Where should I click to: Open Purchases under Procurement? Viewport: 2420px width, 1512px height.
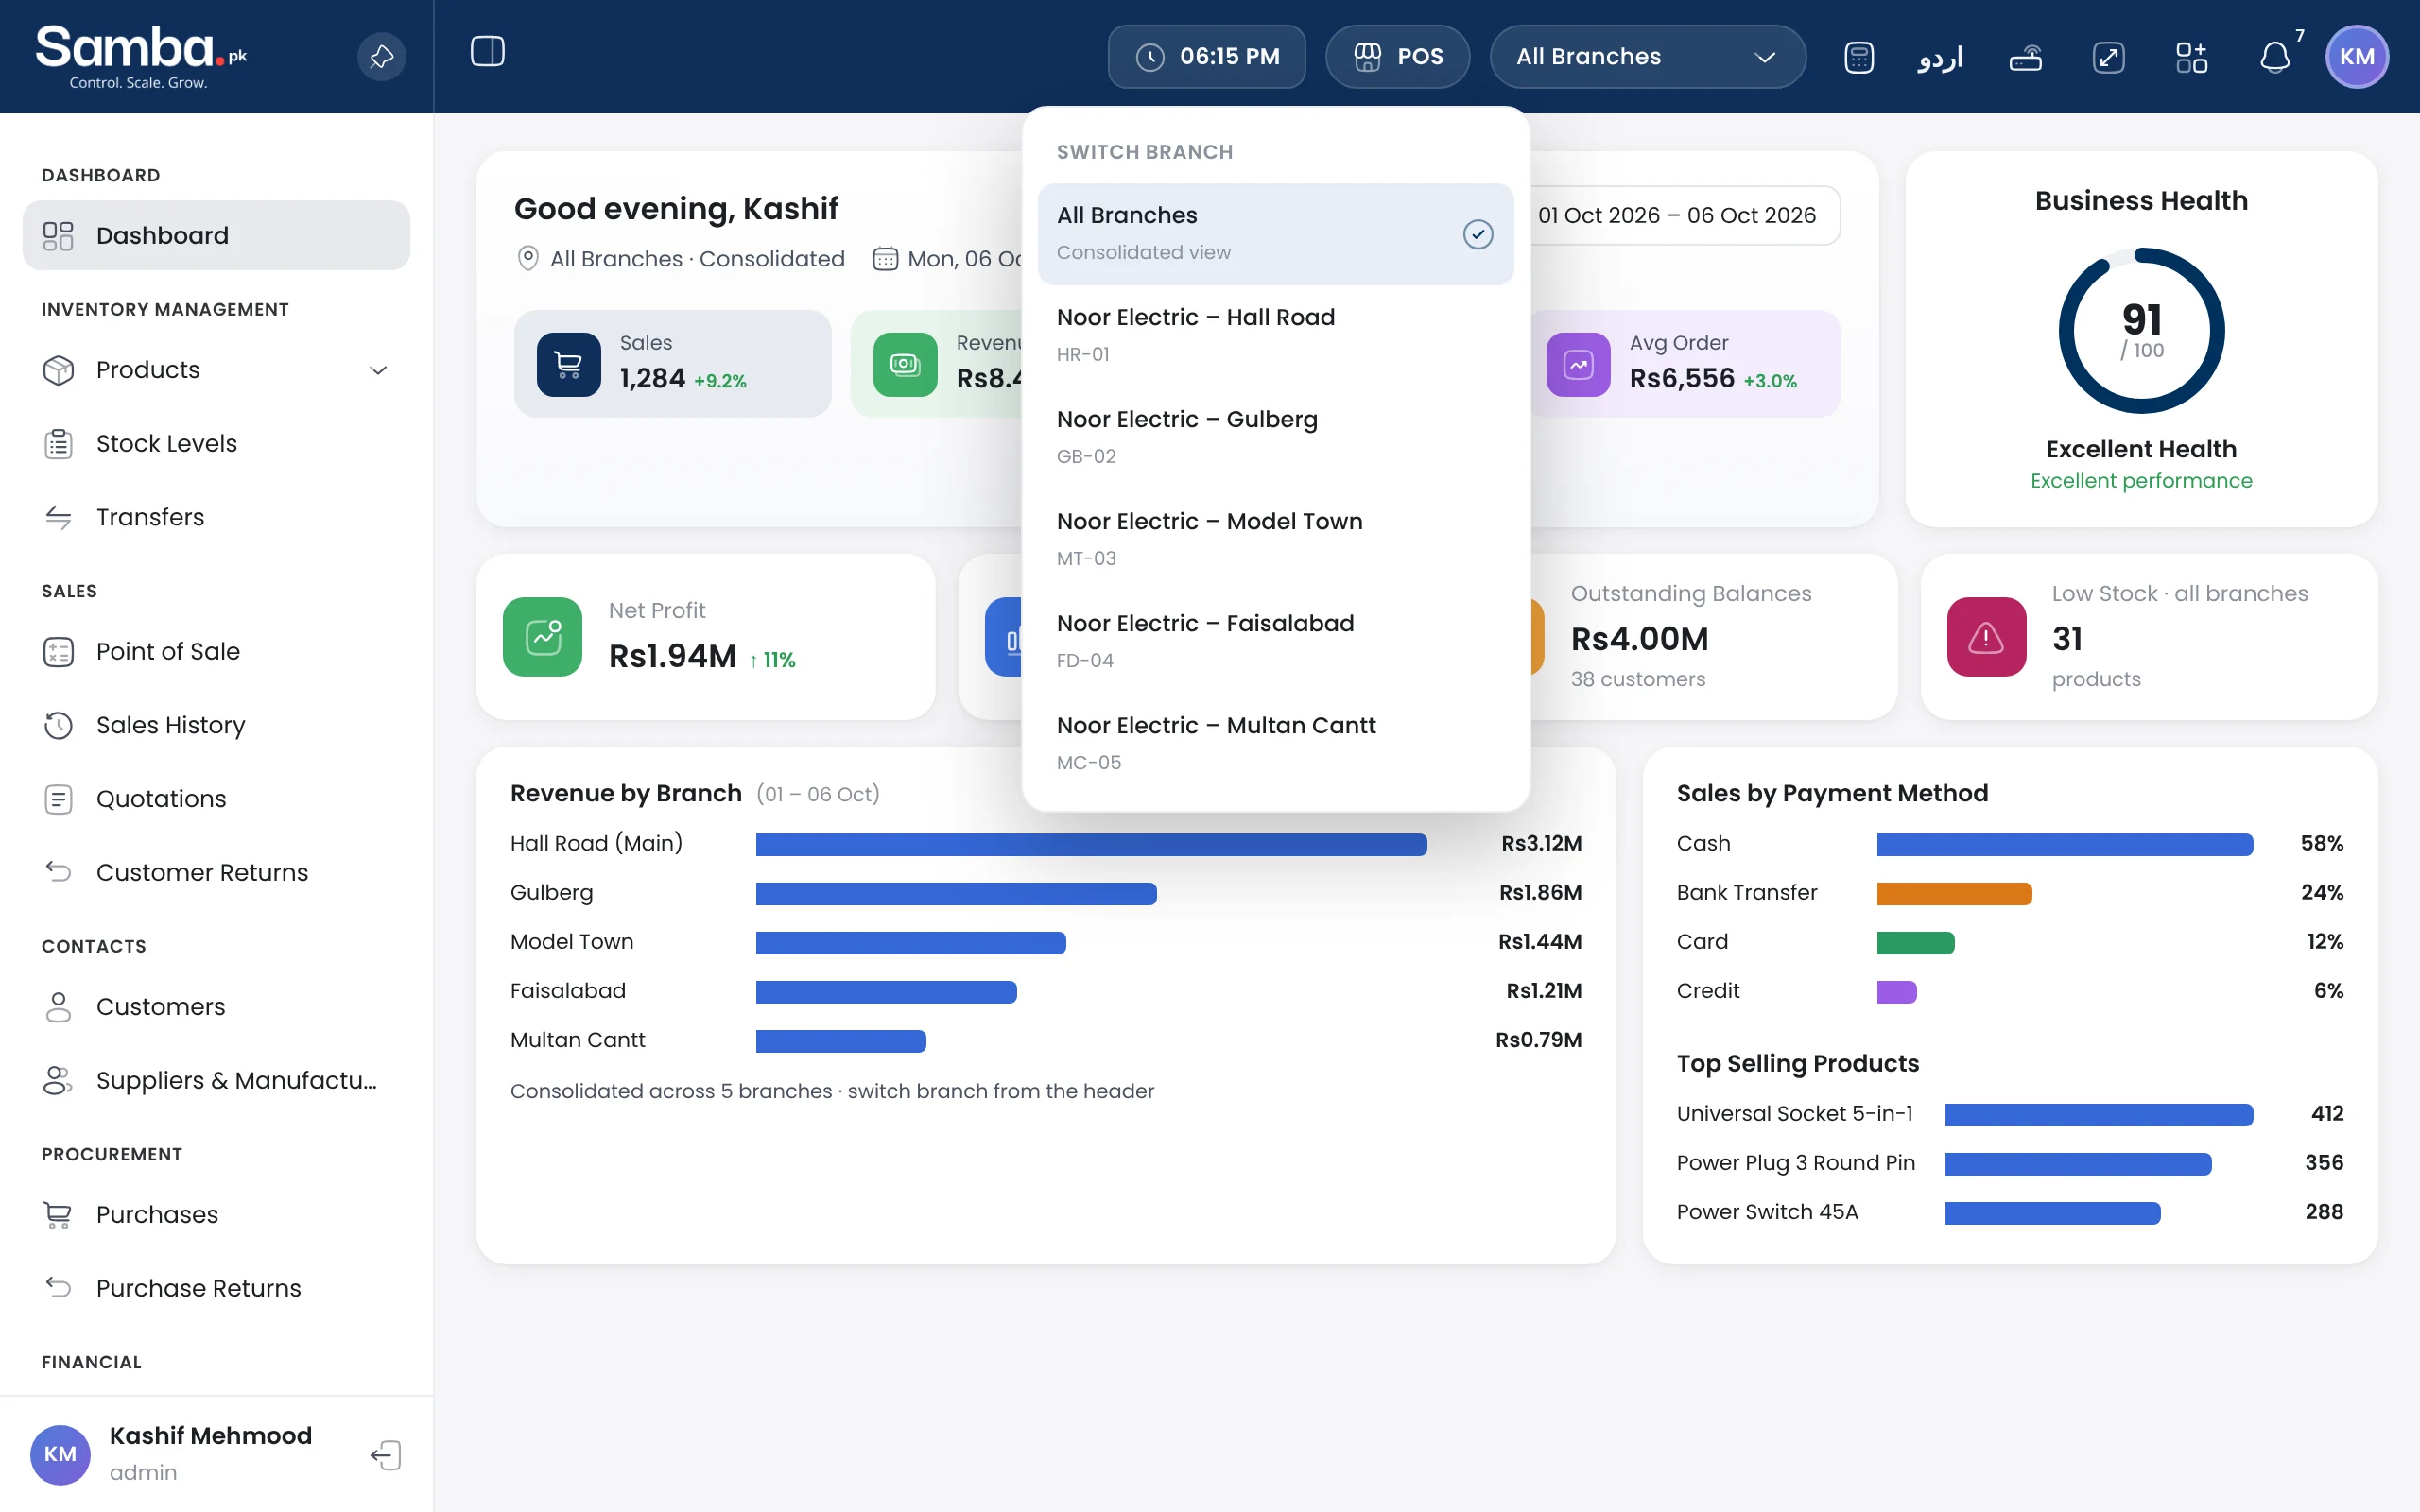[x=216, y=1214]
